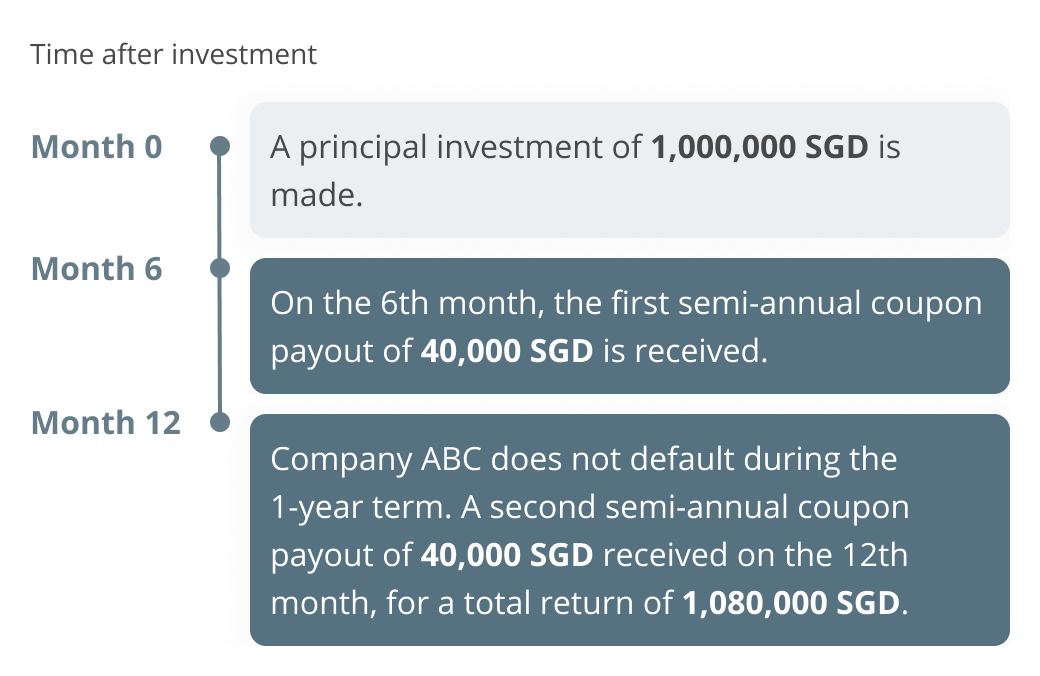Click timeline line between Month 0 and Month 6
Image resolution: width=1040 pixels, height=676 pixels.
220,208
